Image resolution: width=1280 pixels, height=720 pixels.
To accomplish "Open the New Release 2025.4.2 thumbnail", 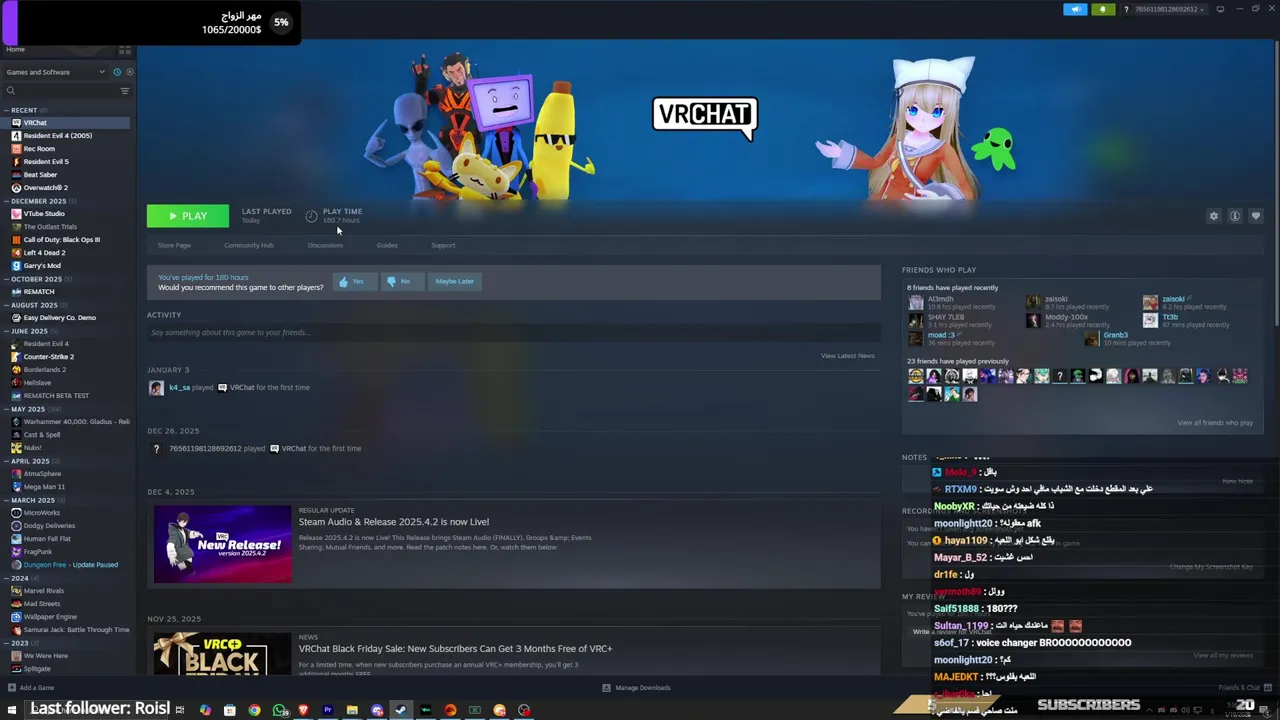I will (x=223, y=545).
